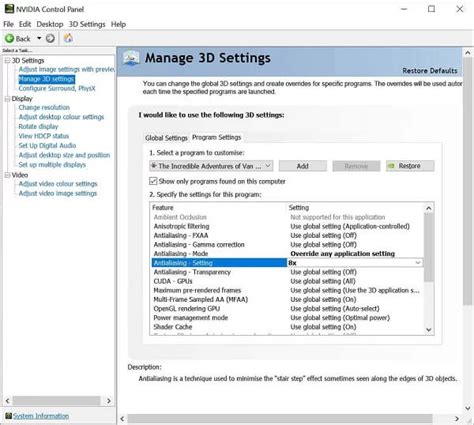The width and height of the screenshot is (474, 425).
Task: Select Multi-Frame Sampled AA (MFAA) row
Action: 287,299
